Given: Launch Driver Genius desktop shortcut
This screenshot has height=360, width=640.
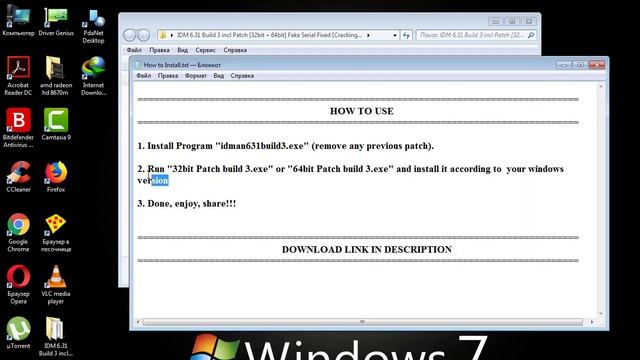Looking at the screenshot, I should coord(56,20).
